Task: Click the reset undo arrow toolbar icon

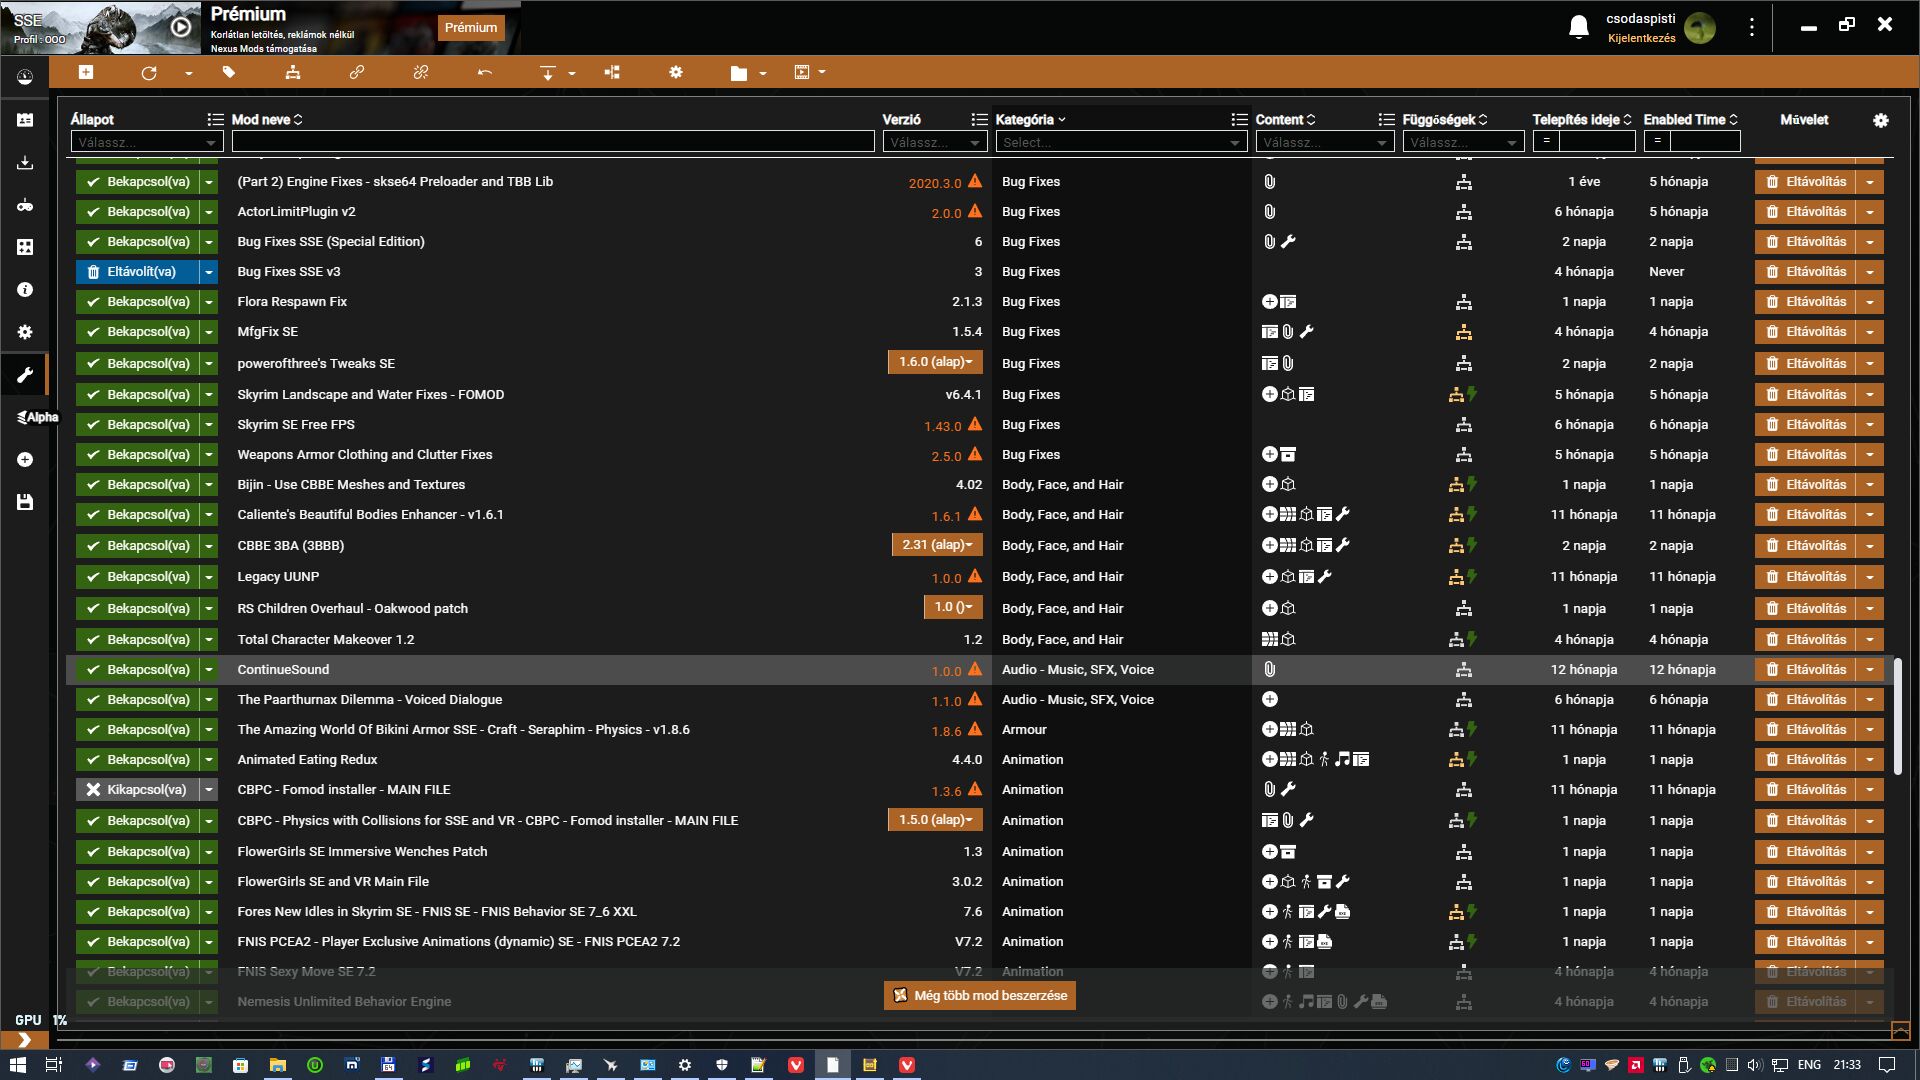Action: [485, 72]
